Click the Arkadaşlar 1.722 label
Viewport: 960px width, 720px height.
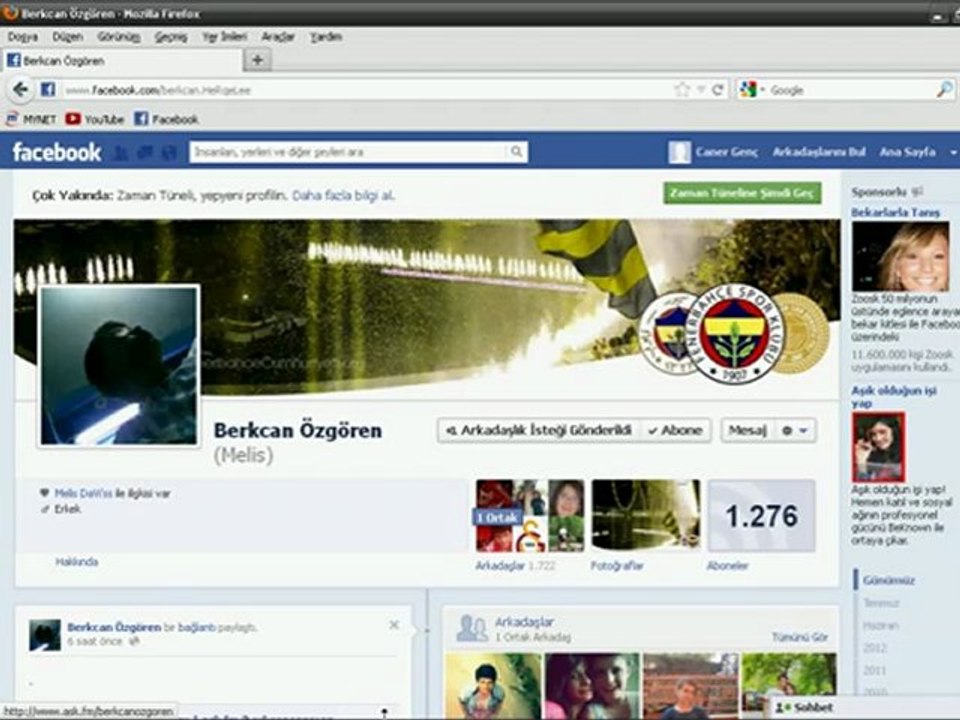coord(515,566)
